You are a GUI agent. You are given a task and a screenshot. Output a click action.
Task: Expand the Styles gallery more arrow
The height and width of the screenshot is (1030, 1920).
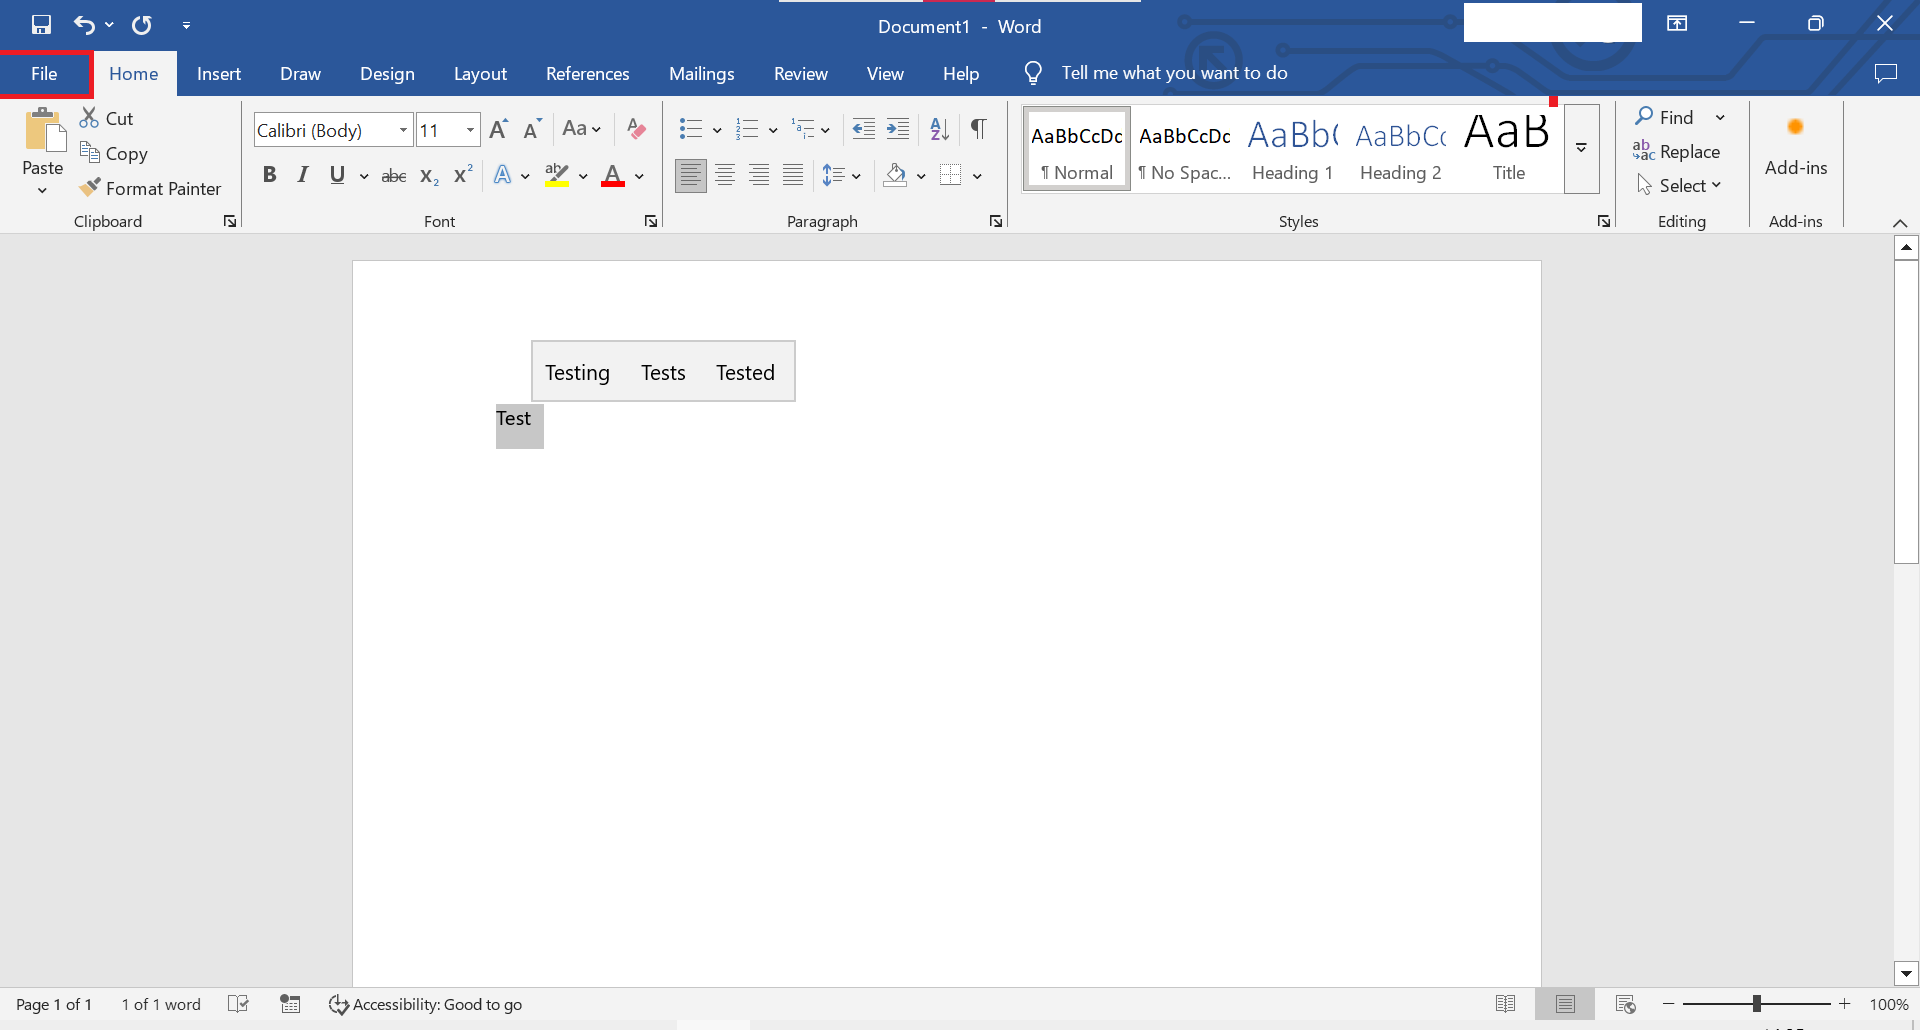click(1581, 148)
